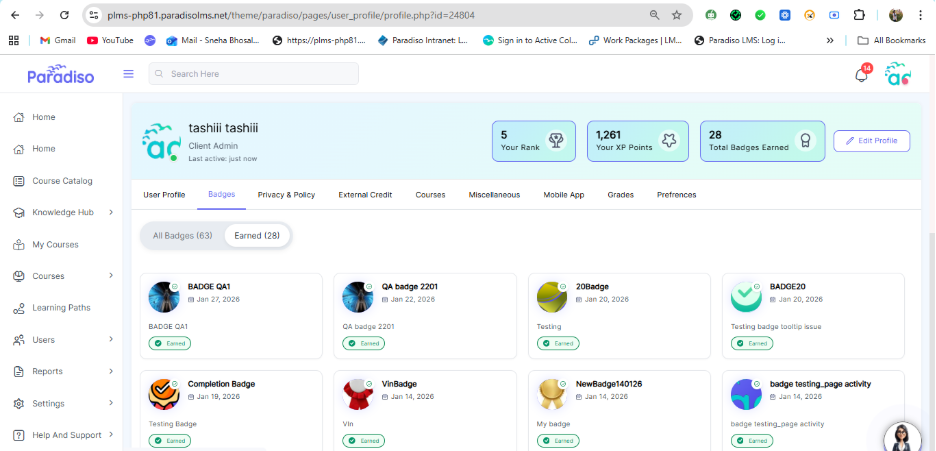Screen dimensions: 936x451
Task: Switch to the User Profile tab
Action: click(x=164, y=195)
